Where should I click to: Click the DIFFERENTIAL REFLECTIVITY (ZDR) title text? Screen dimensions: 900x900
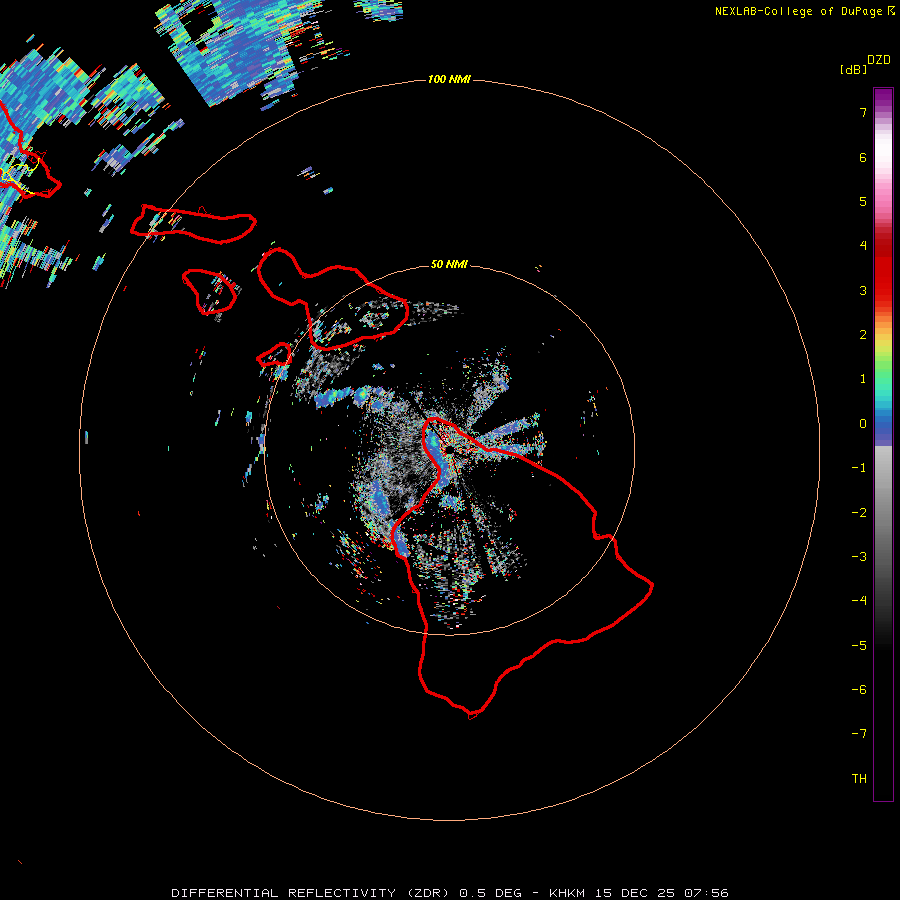tap(310, 893)
